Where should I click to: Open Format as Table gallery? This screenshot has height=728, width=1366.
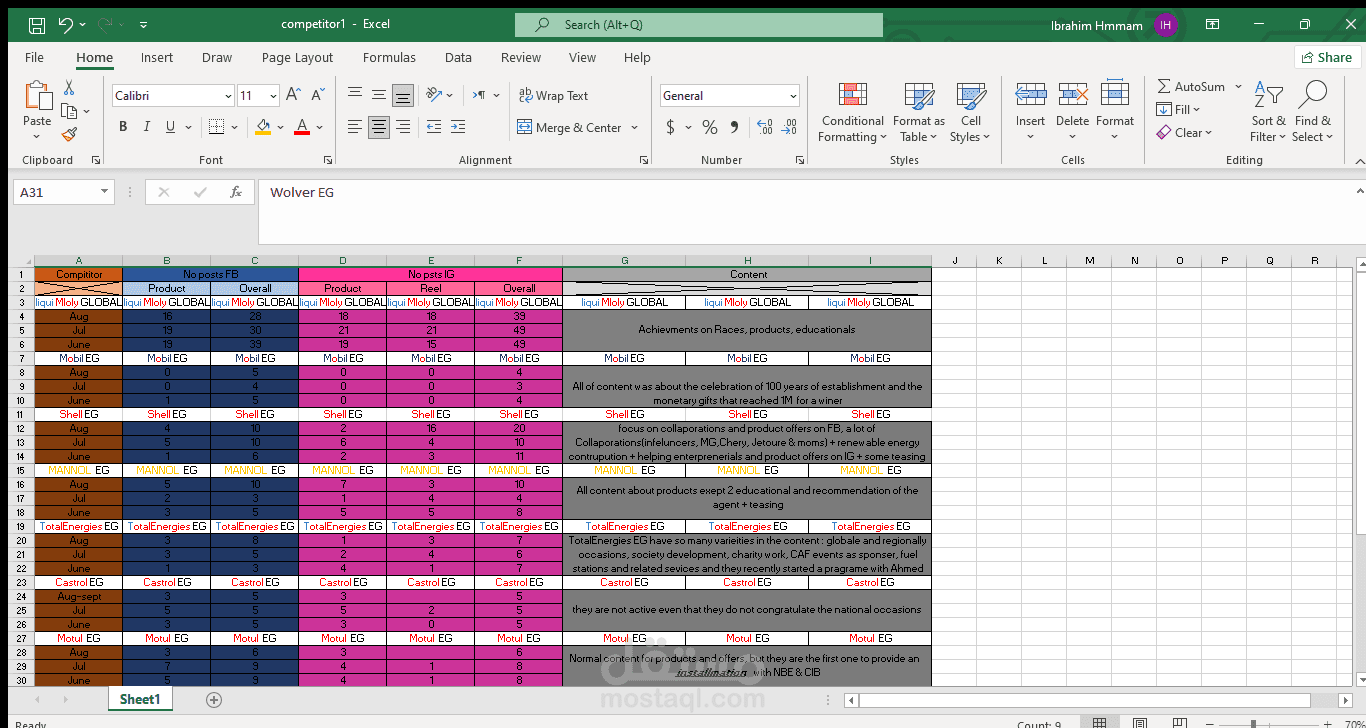point(919,112)
